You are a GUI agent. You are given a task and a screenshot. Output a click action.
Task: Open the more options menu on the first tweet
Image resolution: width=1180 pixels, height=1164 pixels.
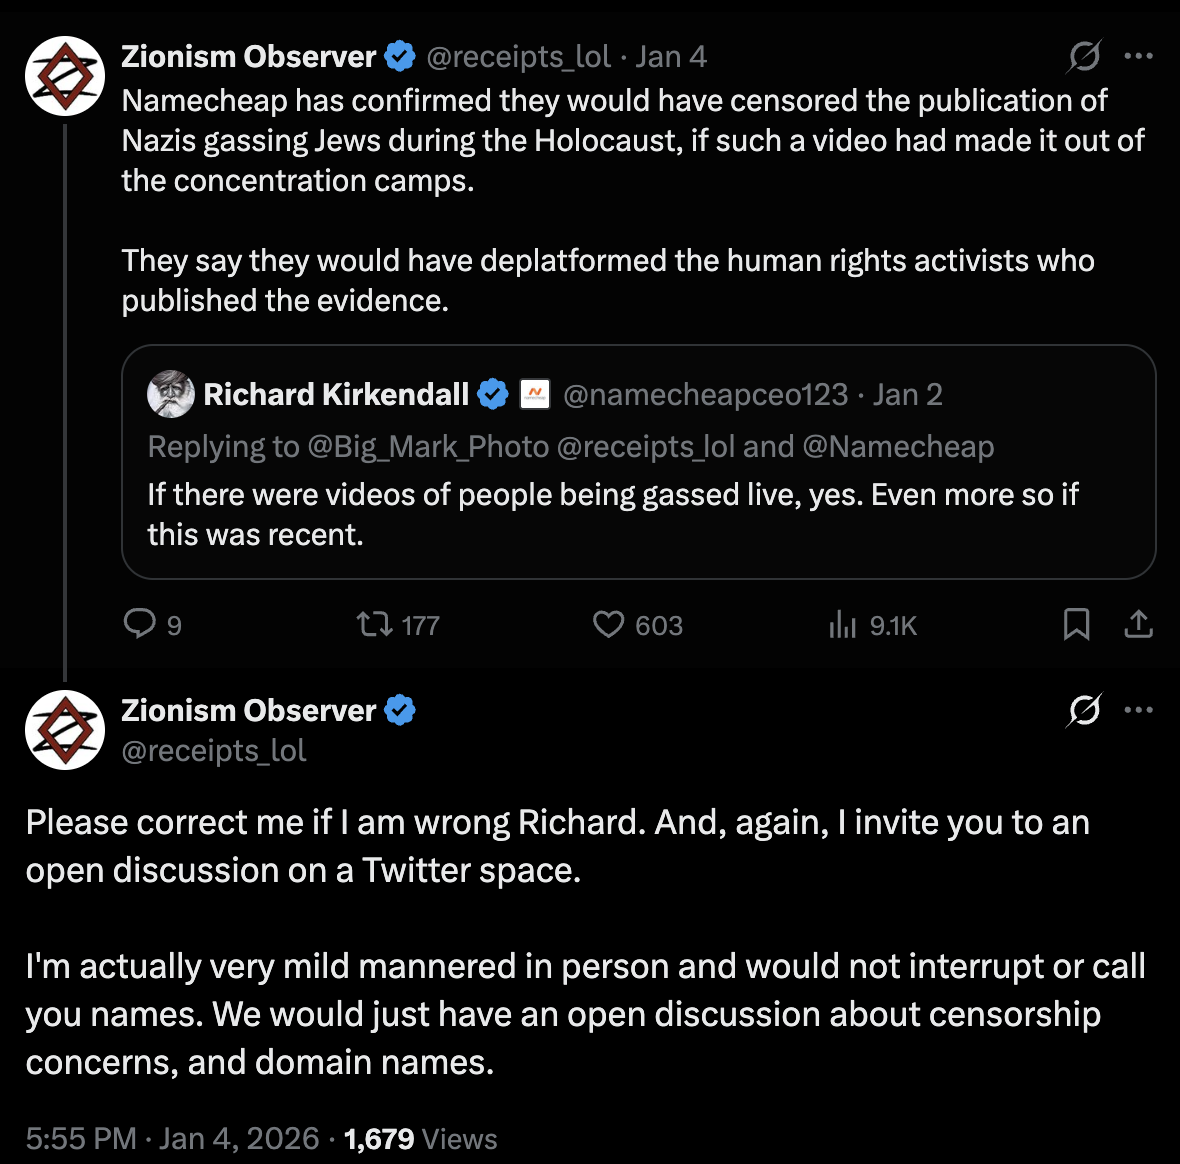click(1140, 57)
